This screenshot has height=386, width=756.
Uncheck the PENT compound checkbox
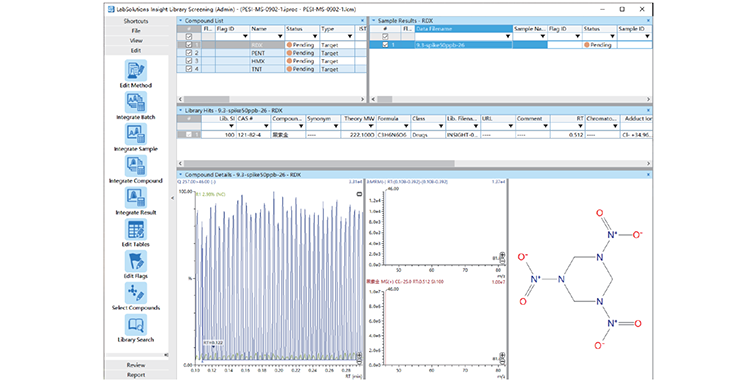(189, 53)
